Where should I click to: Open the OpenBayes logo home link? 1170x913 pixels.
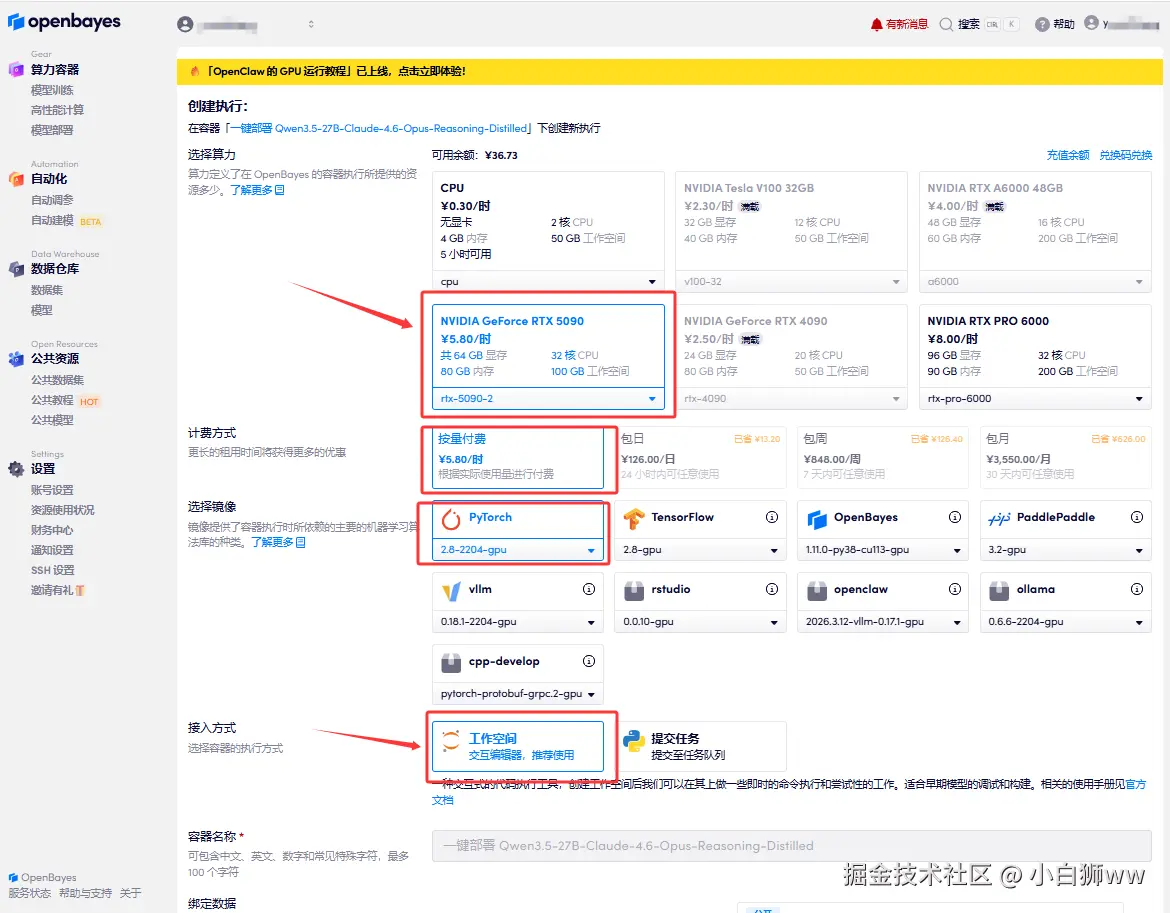[64, 22]
